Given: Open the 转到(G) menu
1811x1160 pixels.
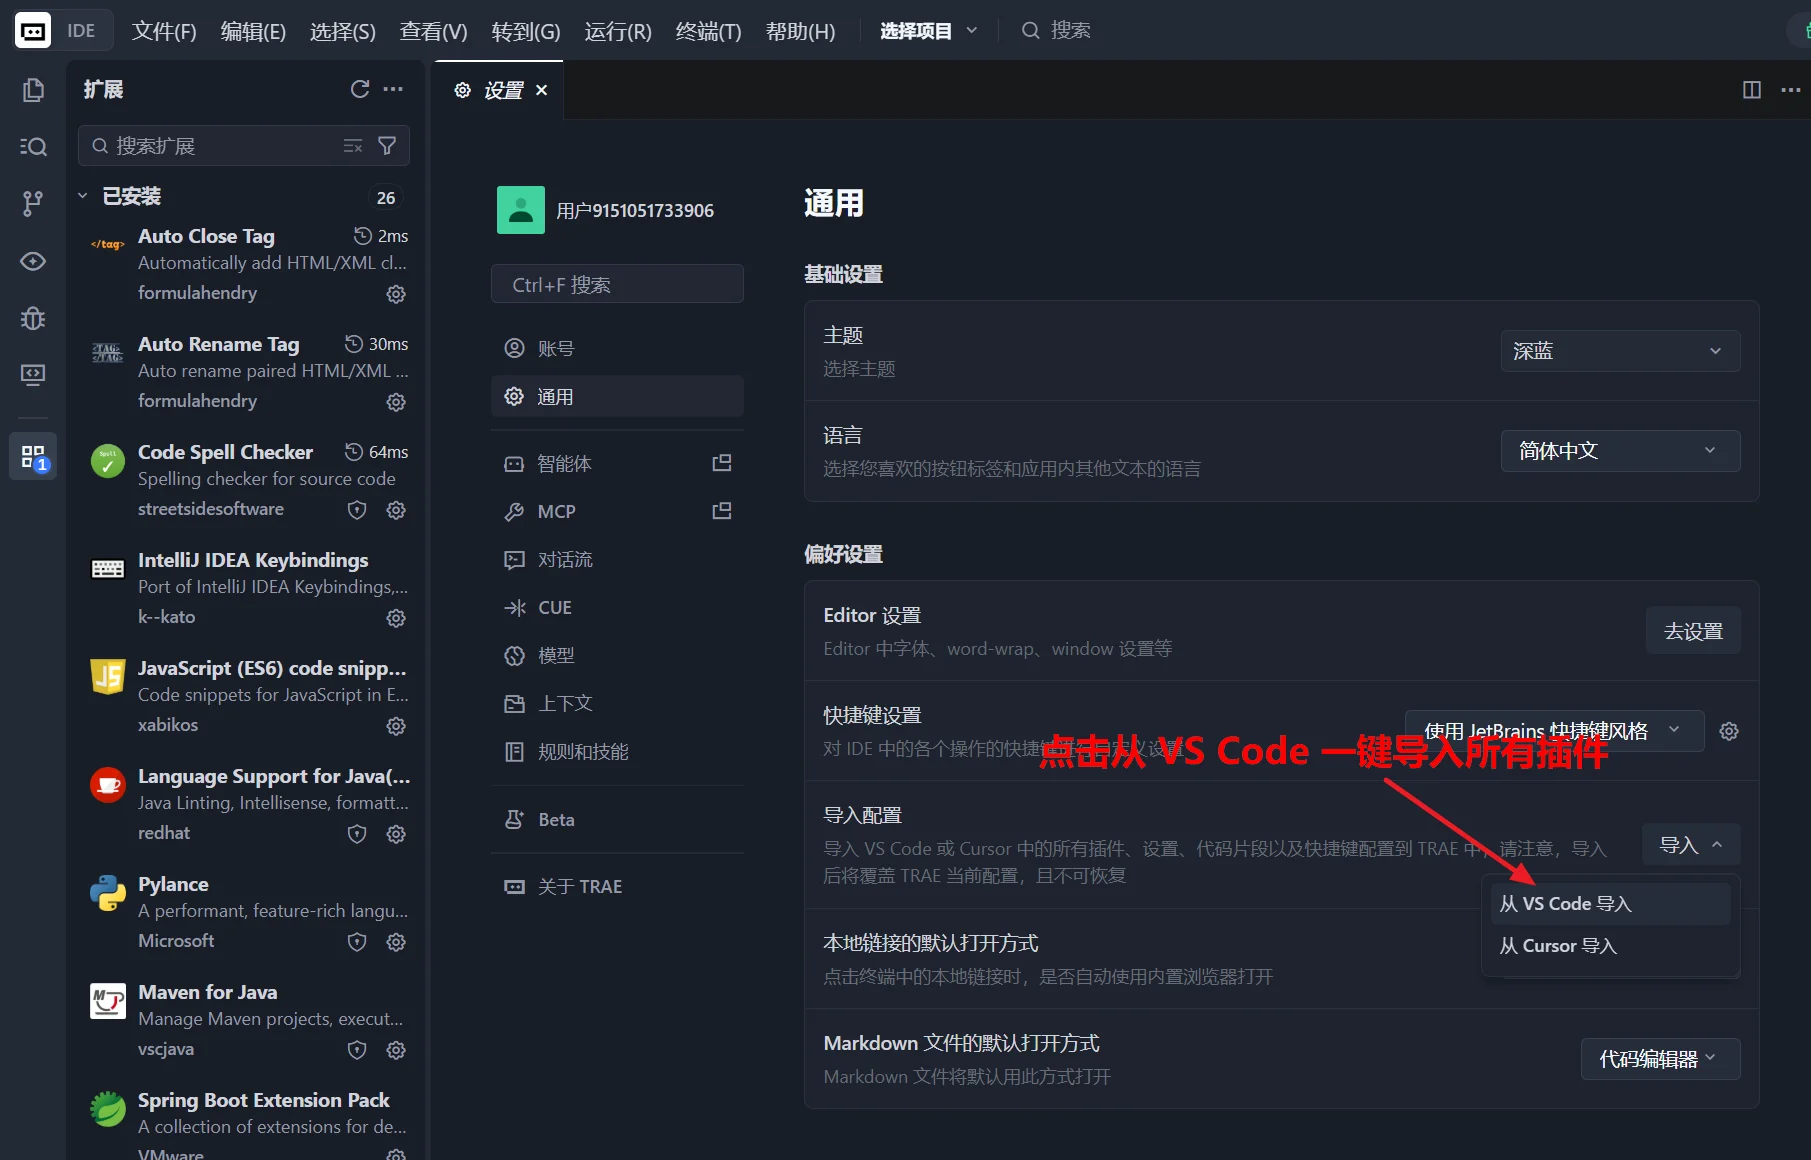Looking at the screenshot, I should click(526, 31).
